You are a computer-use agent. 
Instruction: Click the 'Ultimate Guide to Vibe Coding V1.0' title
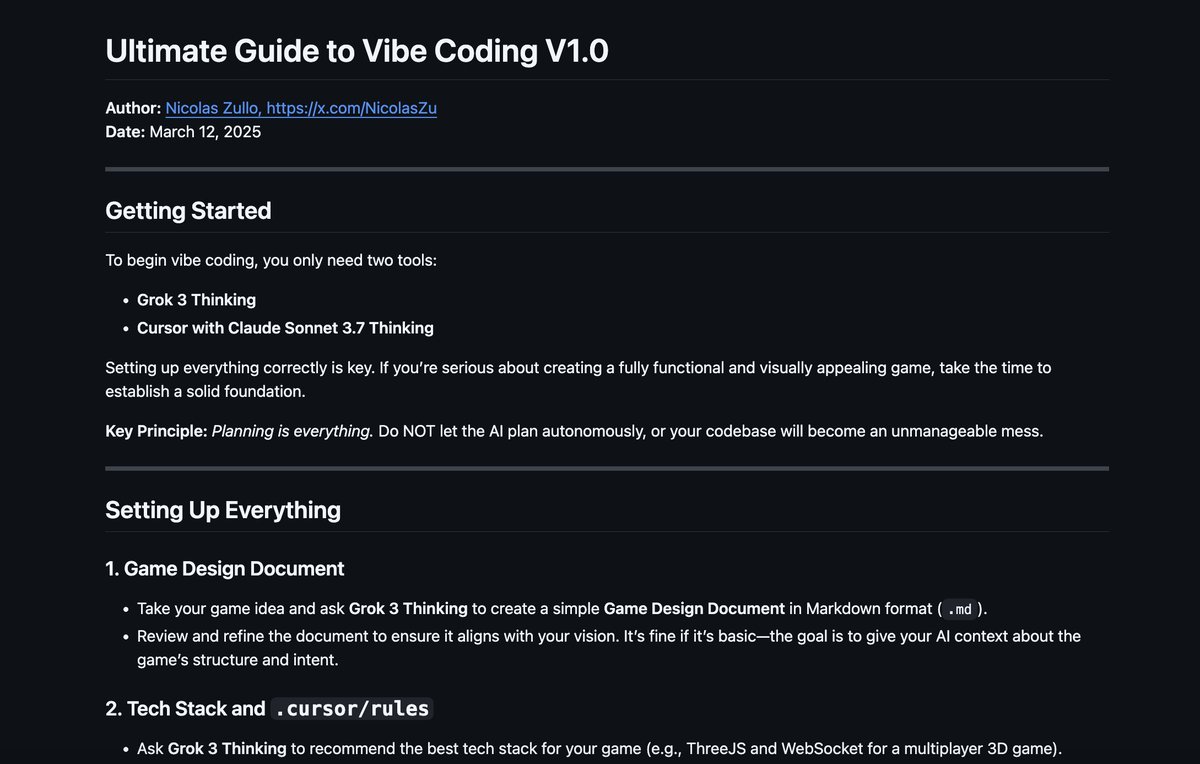click(357, 50)
